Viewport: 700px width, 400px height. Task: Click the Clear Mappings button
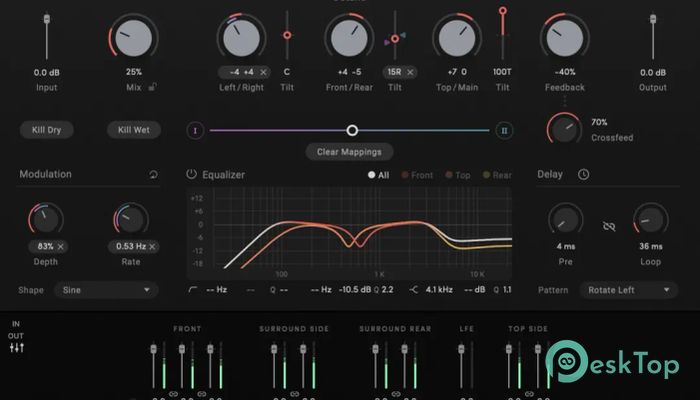[349, 152]
